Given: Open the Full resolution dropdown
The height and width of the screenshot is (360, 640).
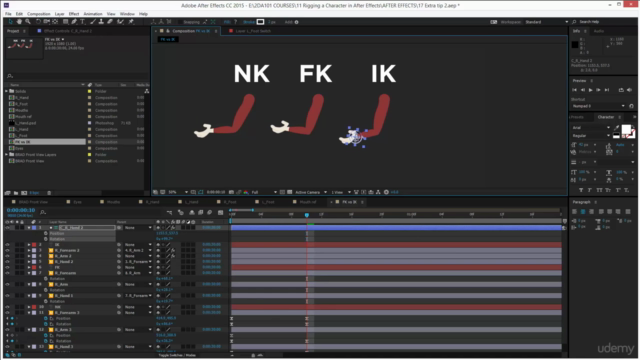Looking at the screenshot, I should (x=264, y=192).
